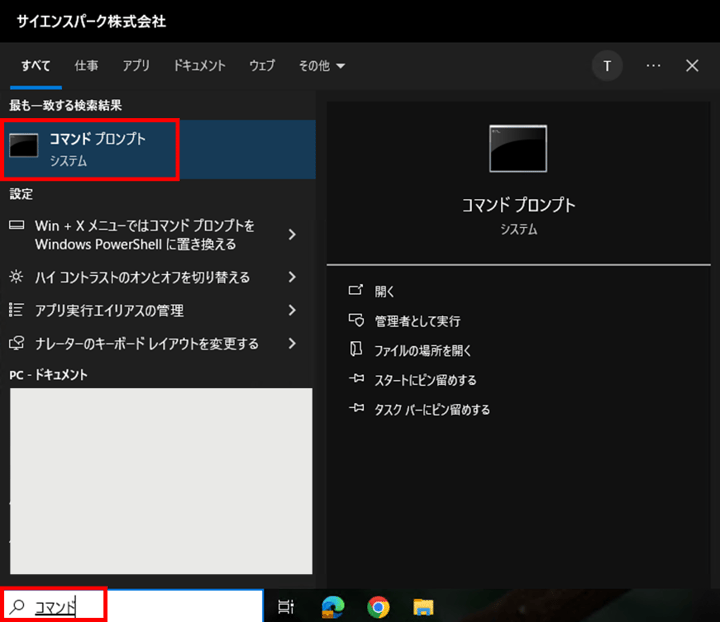Click 管理者として実行 action
This screenshot has height=622, width=720.
point(417,321)
